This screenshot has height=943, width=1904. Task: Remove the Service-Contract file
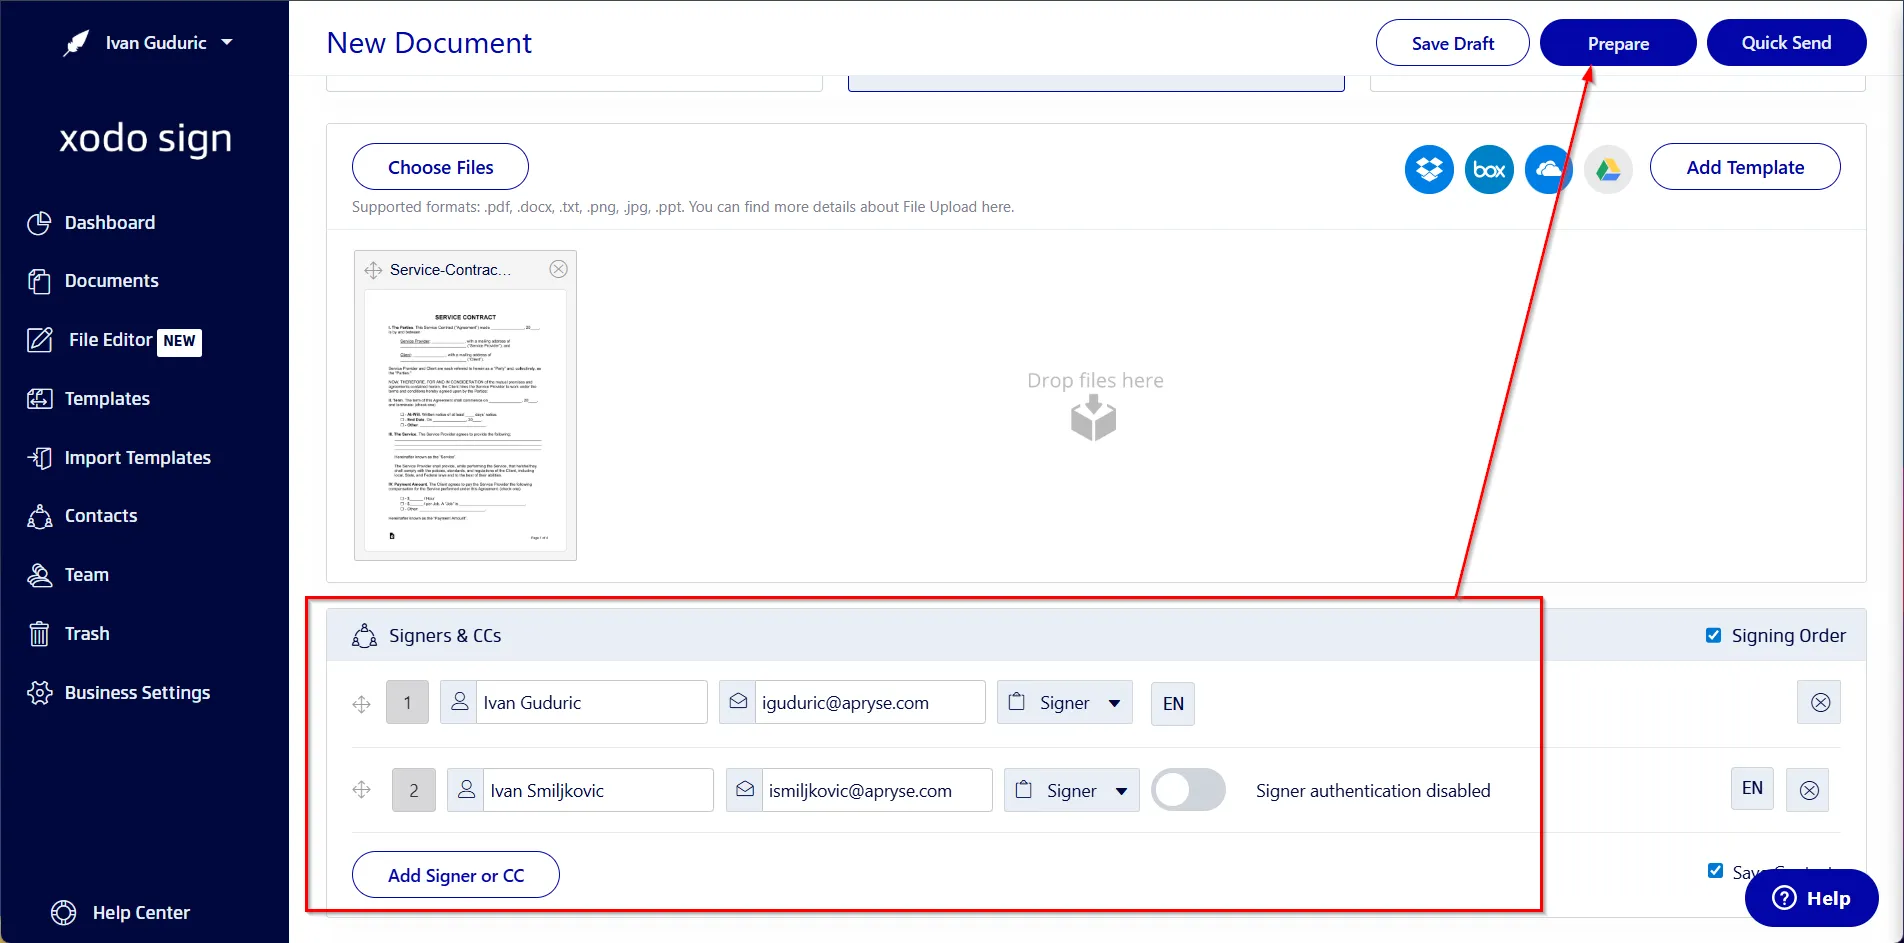[559, 269]
